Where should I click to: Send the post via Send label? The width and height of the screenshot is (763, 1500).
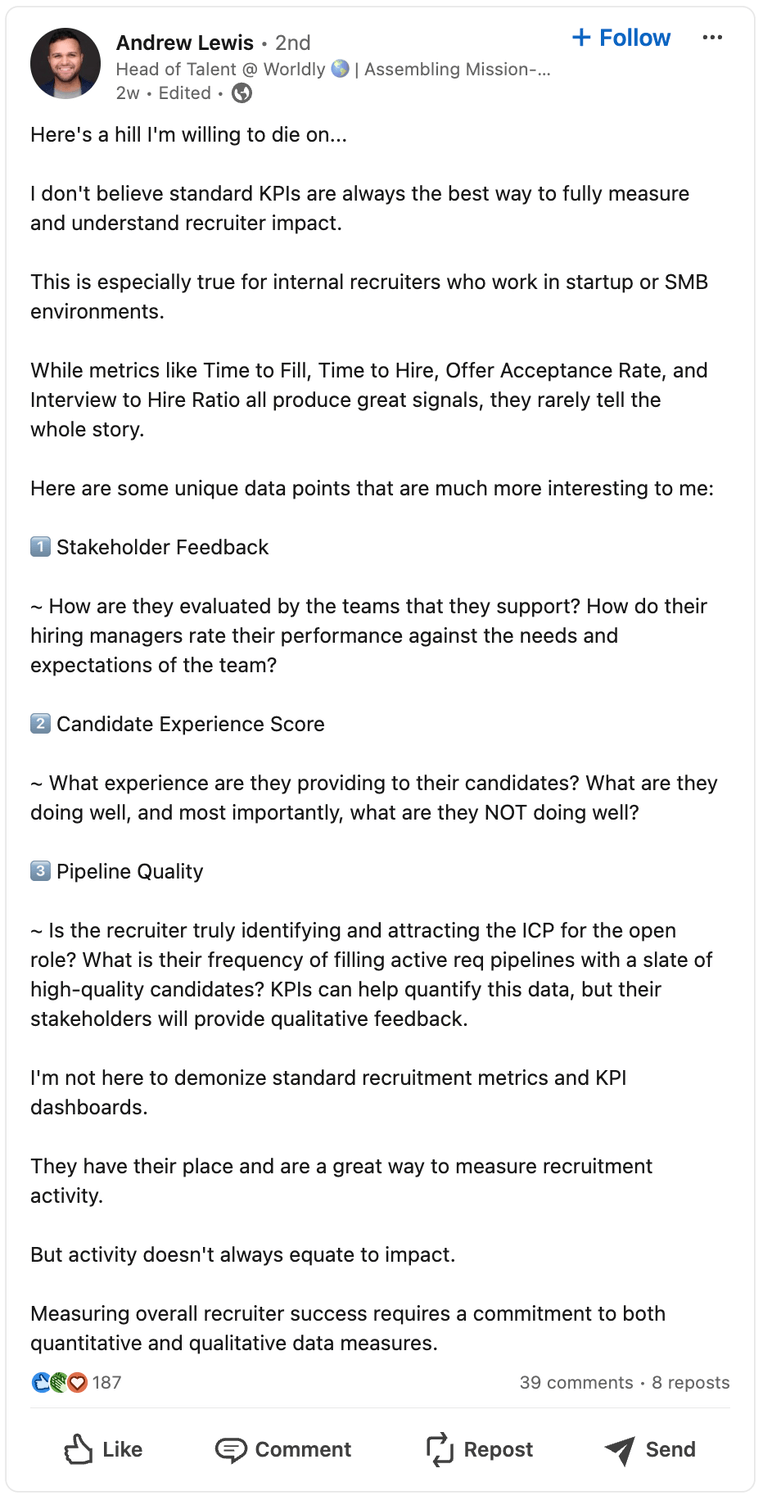coord(670,1450)
